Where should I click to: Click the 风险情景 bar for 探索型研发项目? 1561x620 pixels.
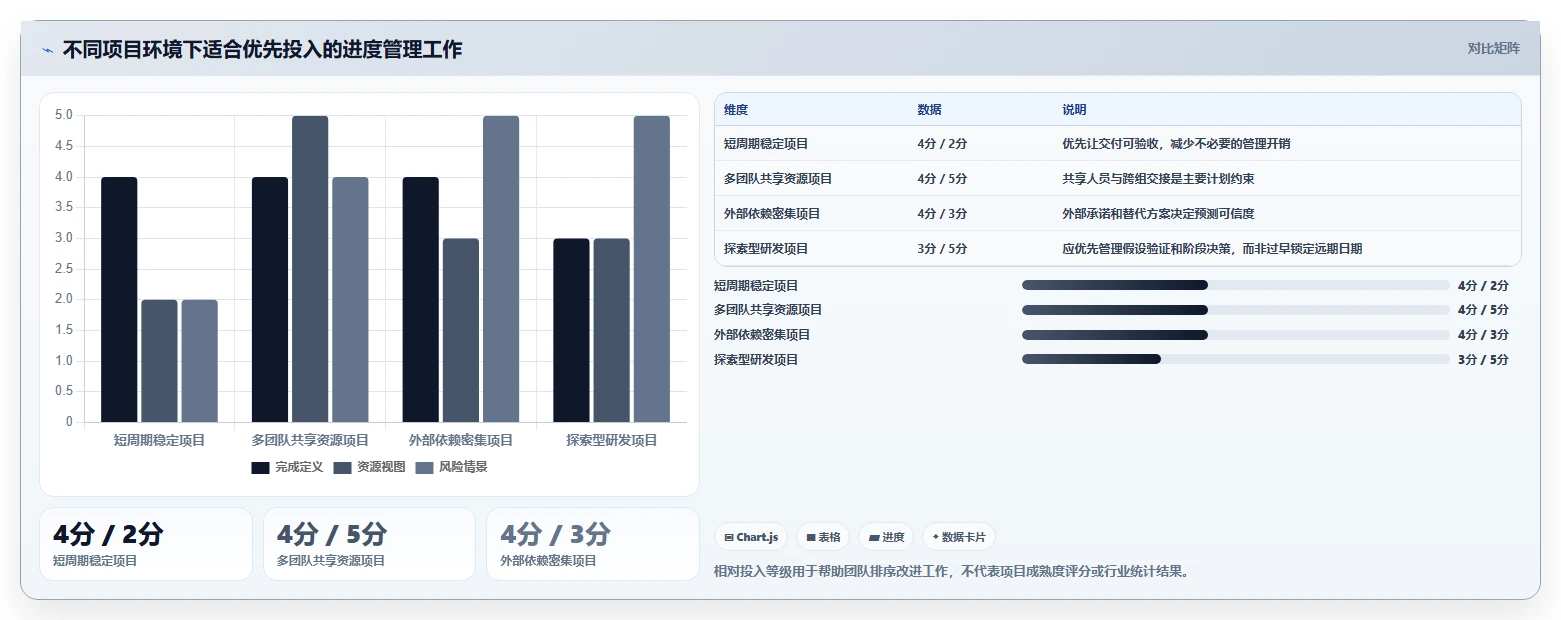tap(652, 269)
